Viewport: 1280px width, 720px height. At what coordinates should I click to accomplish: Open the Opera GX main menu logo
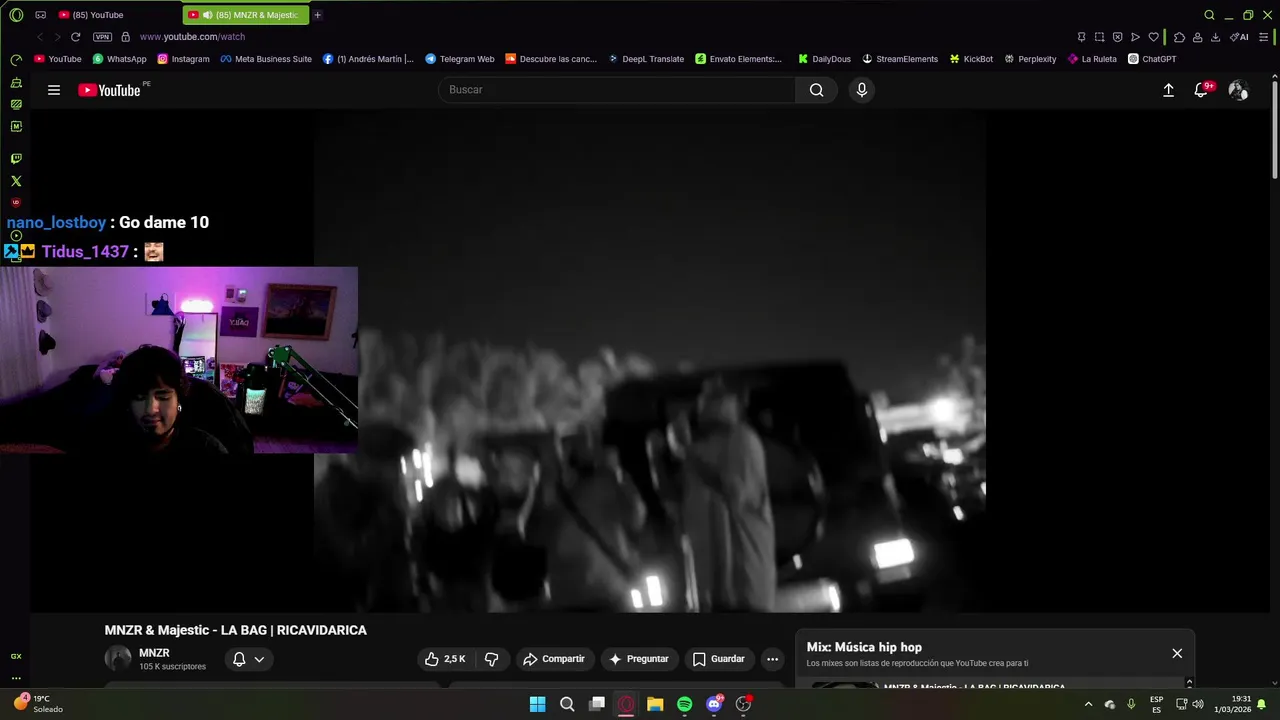click(x=16, y=15)
